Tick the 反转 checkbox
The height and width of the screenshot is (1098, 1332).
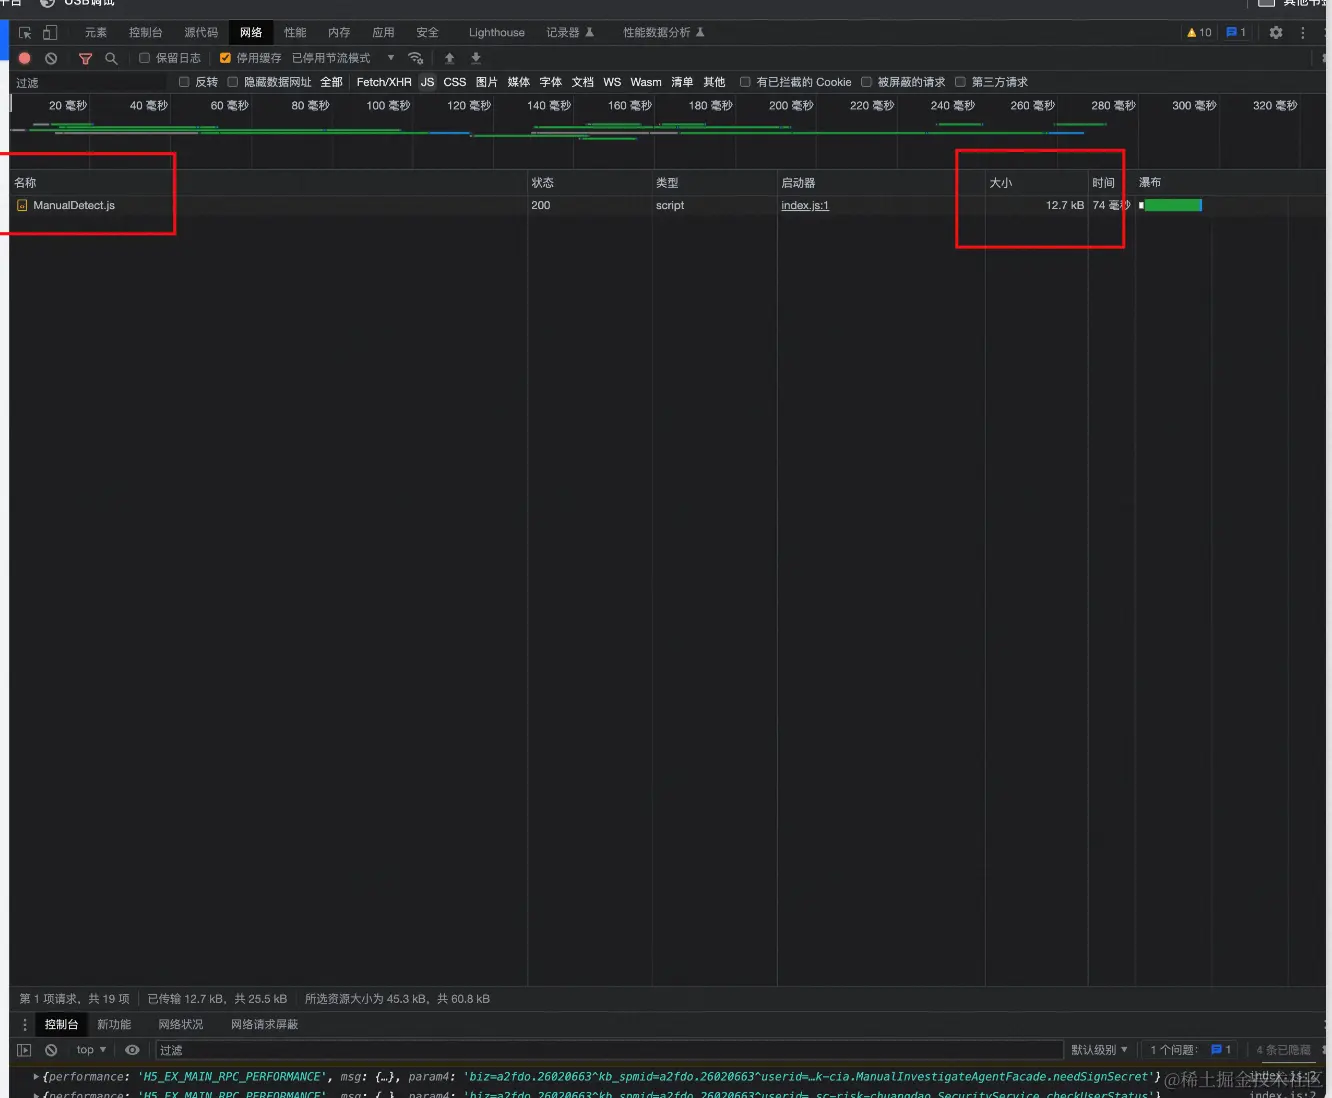coord(184,82)
